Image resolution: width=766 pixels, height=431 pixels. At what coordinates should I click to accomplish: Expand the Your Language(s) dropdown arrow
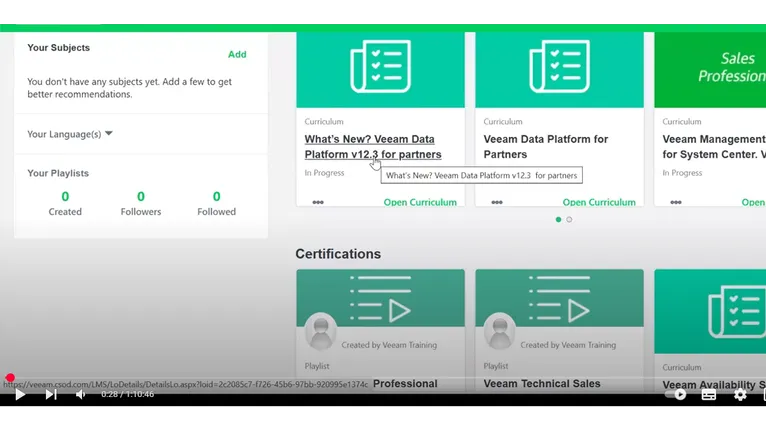click(109, 133)
